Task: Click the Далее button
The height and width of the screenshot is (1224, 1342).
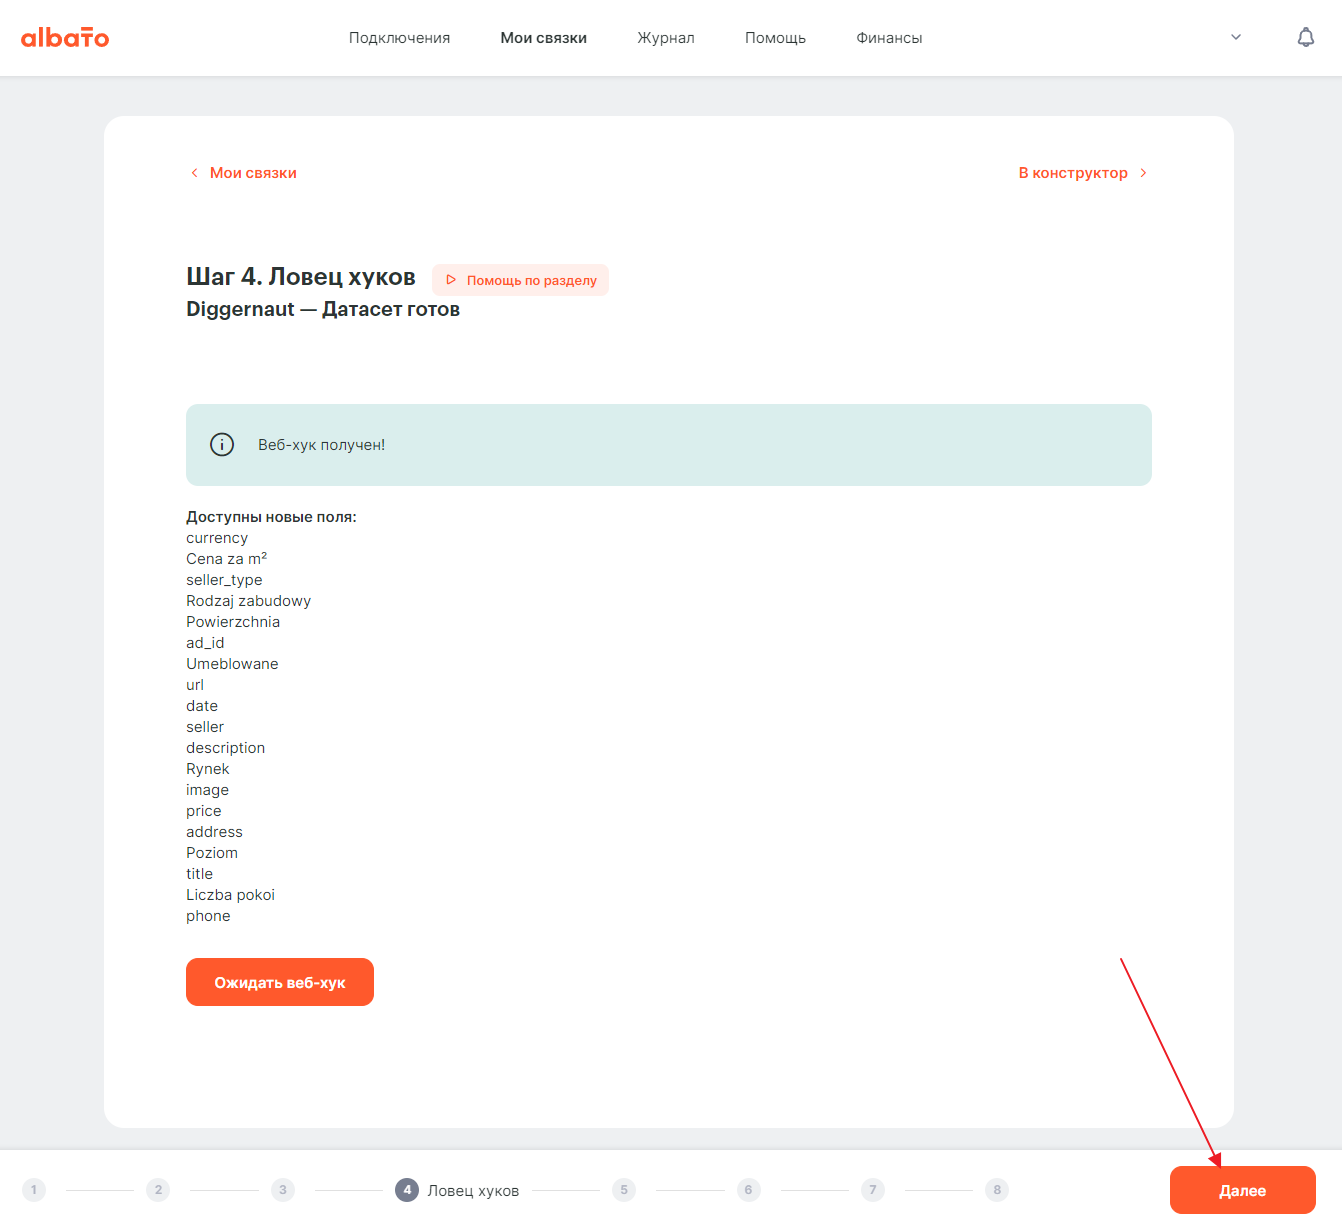Action: click(1243, 1190)
